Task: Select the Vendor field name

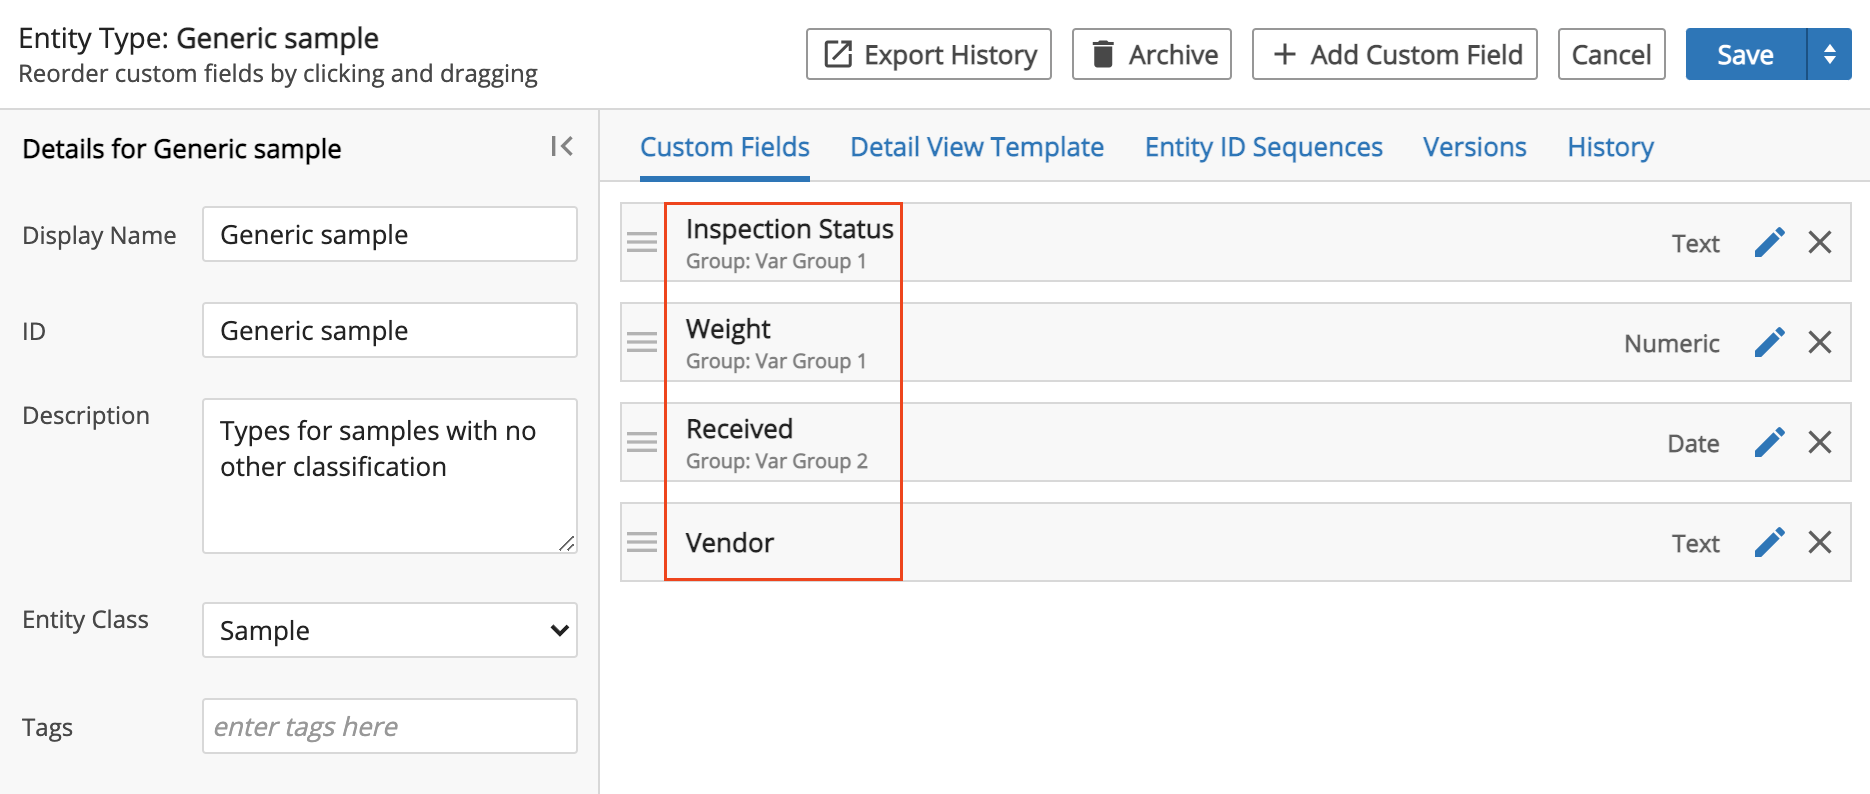Action: [730, 543]
